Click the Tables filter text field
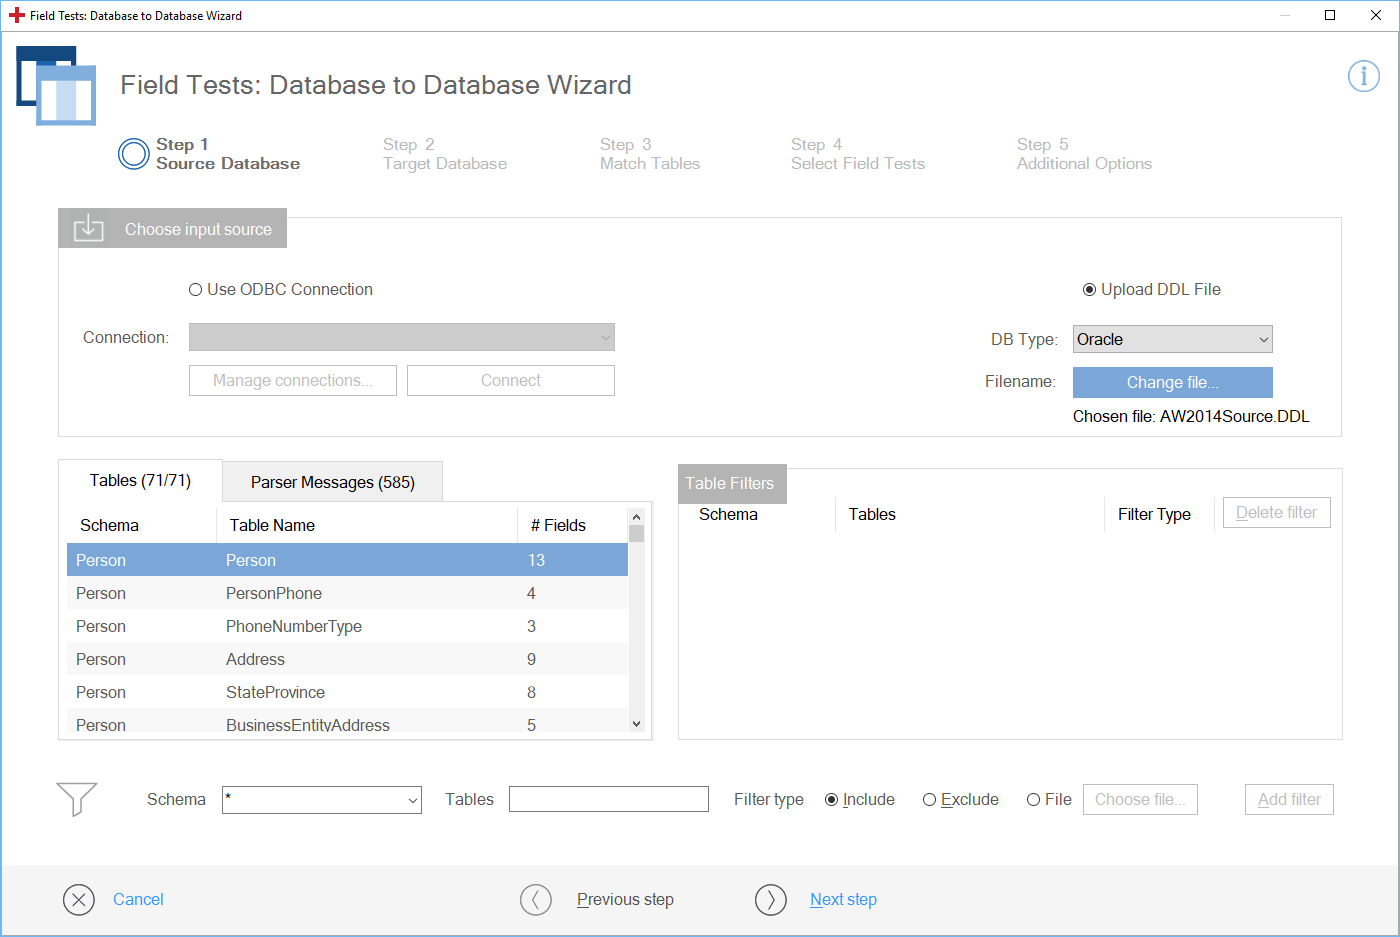1400x937 pixels. 608,800
